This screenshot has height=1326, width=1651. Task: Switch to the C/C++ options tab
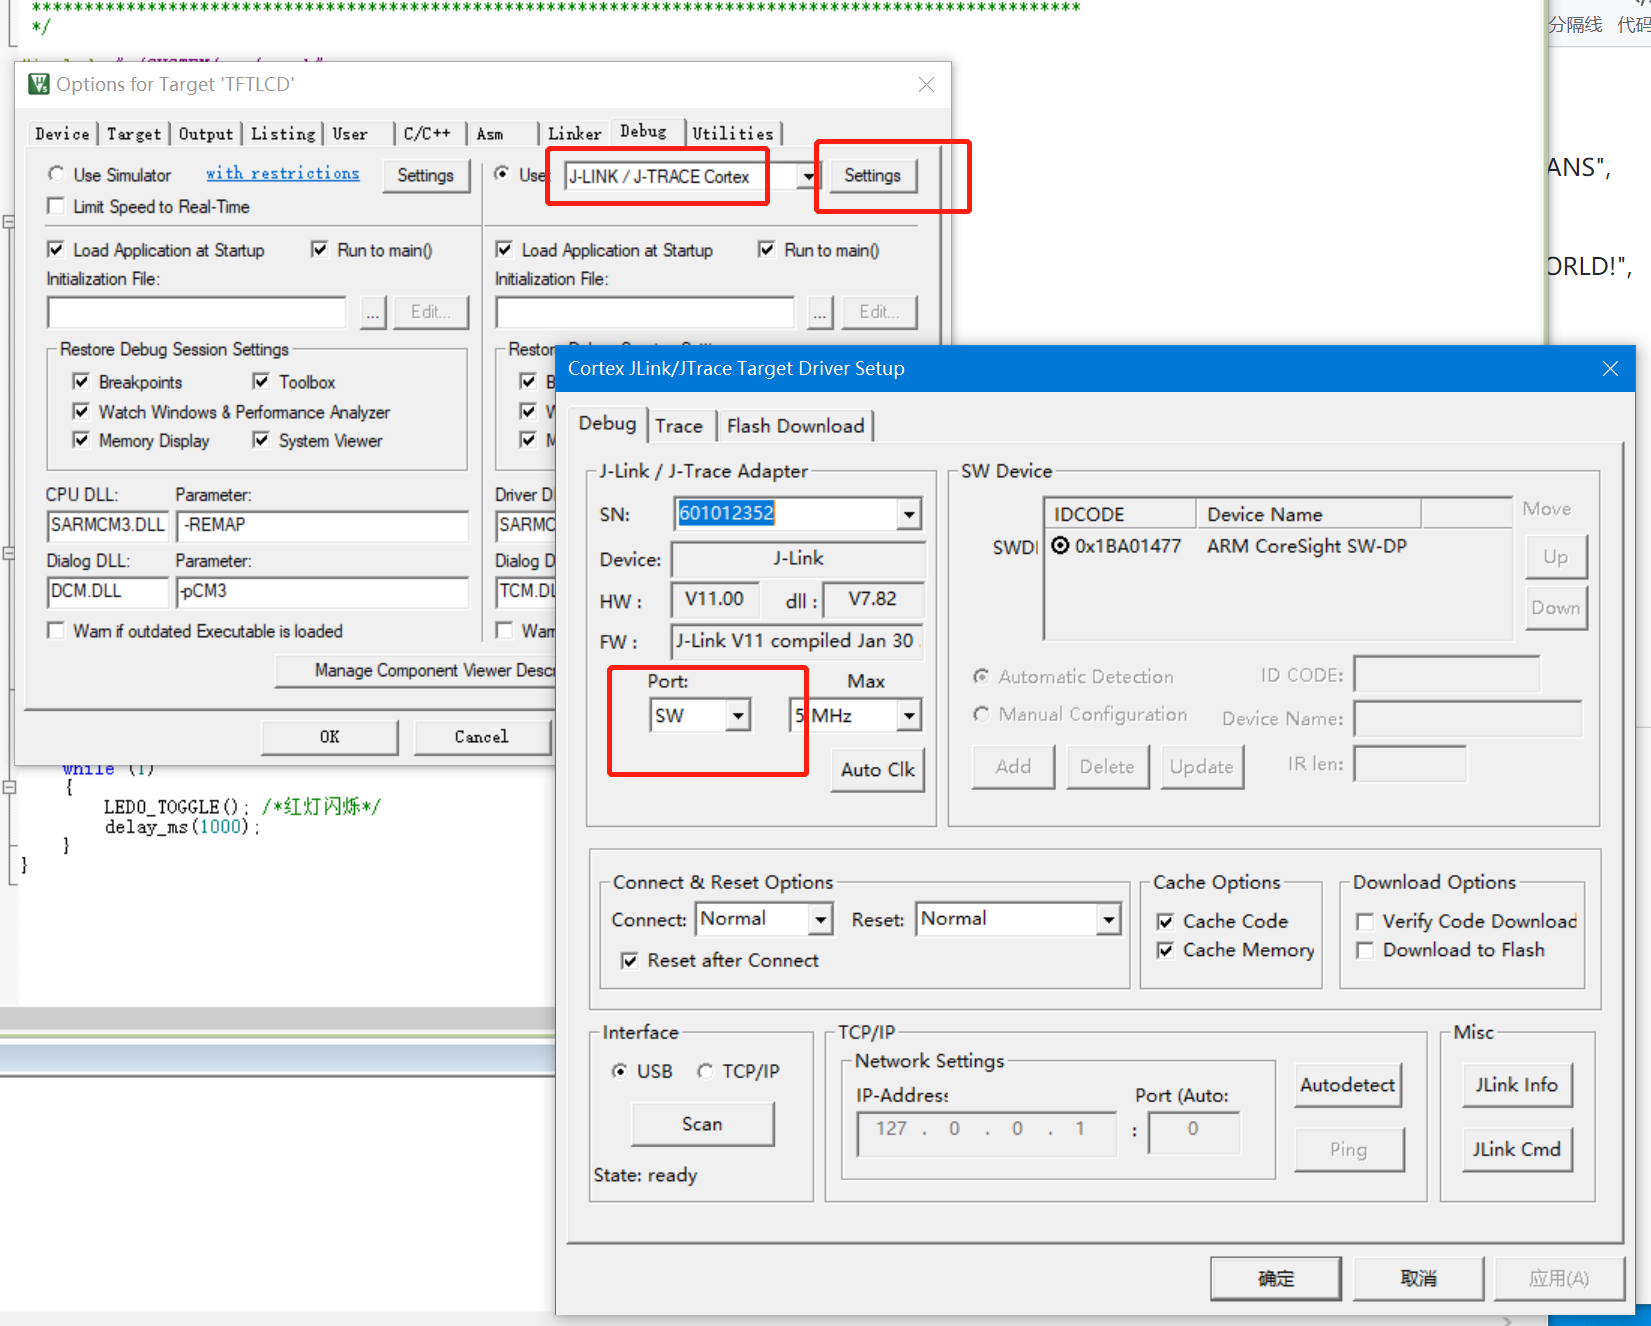[x=427, y=133]
